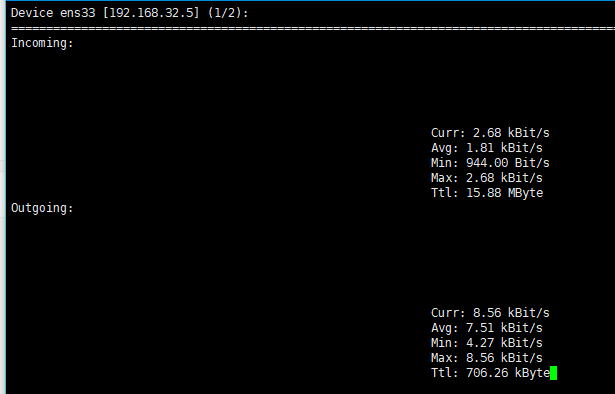Click incoming Max 2.68 kBit/s line
Screen dimensions: 615x394
coord(487,178)
